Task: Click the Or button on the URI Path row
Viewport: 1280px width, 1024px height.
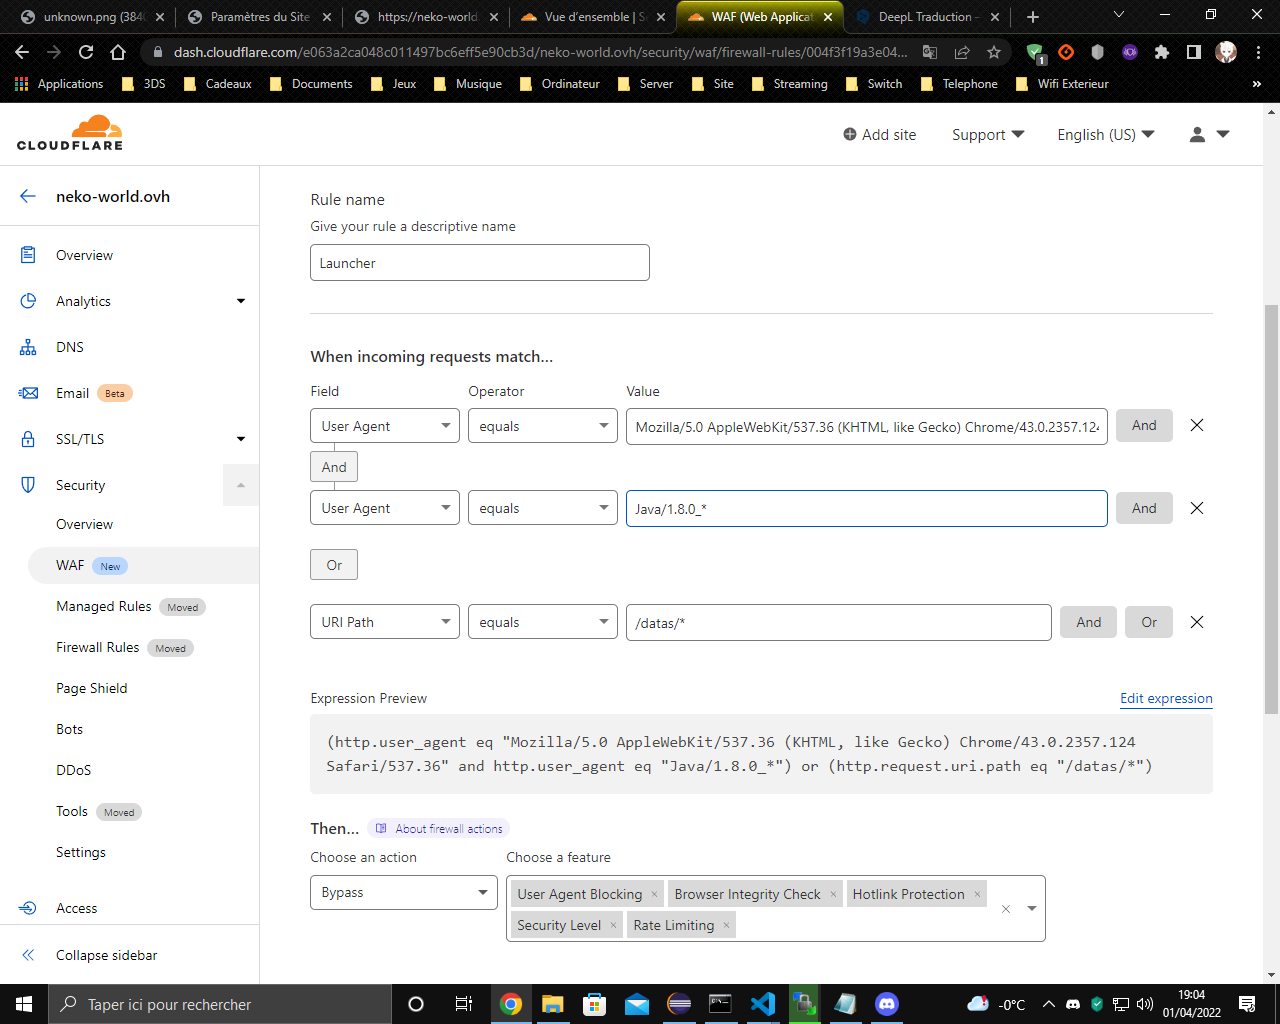Action: pyautogui.click(x=1149, y=622)
